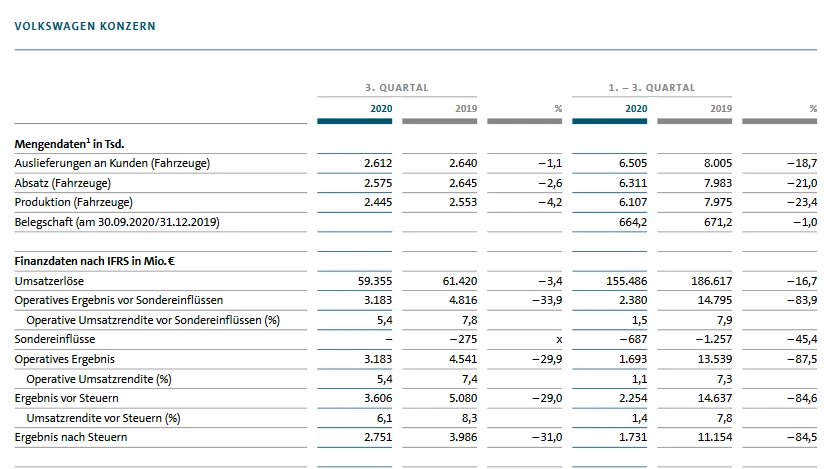
Task: Select the value 155.486 in Umsatzerlöse row
Action: coord(626,281)
